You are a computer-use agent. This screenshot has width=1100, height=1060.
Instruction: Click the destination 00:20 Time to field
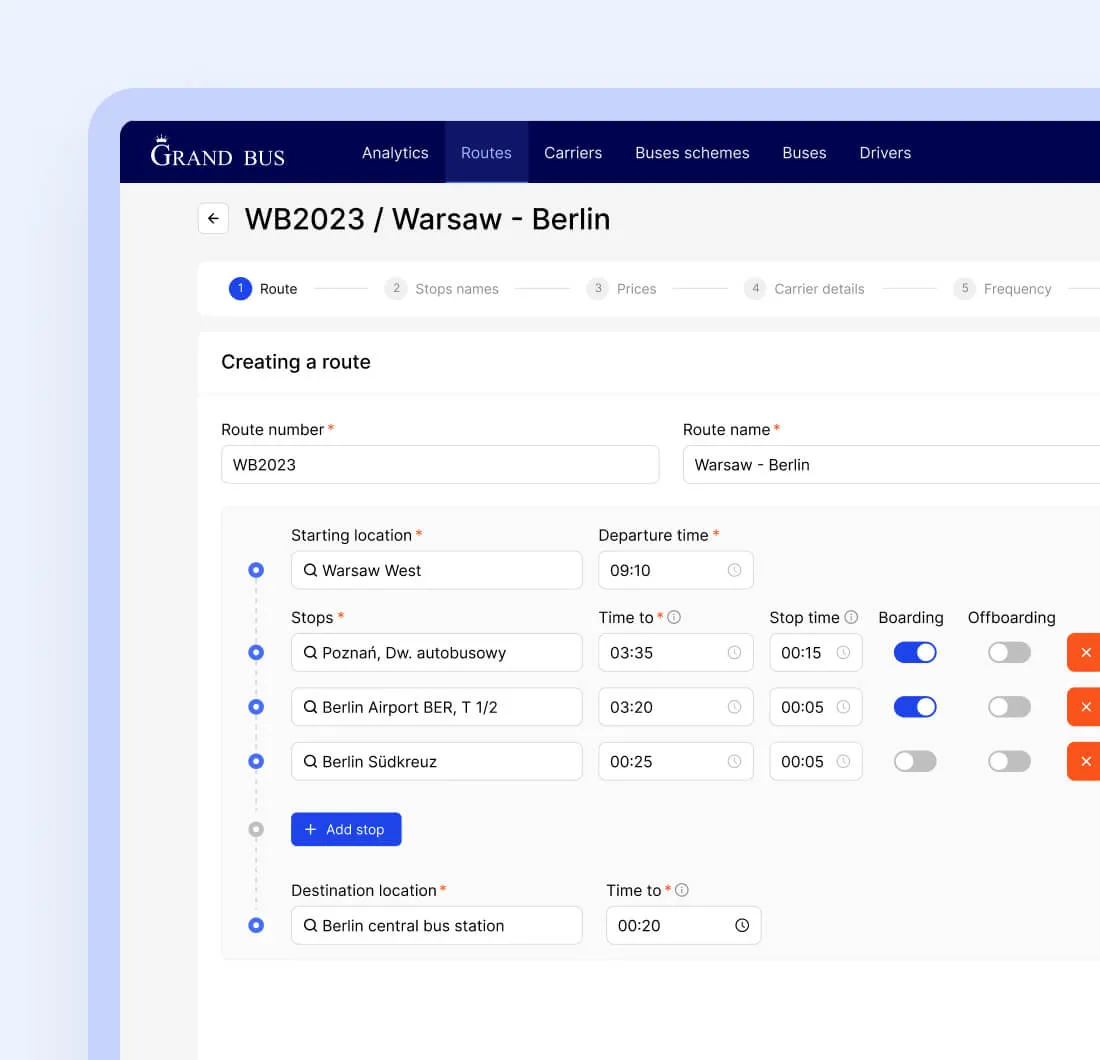click(x=683, y=925)
